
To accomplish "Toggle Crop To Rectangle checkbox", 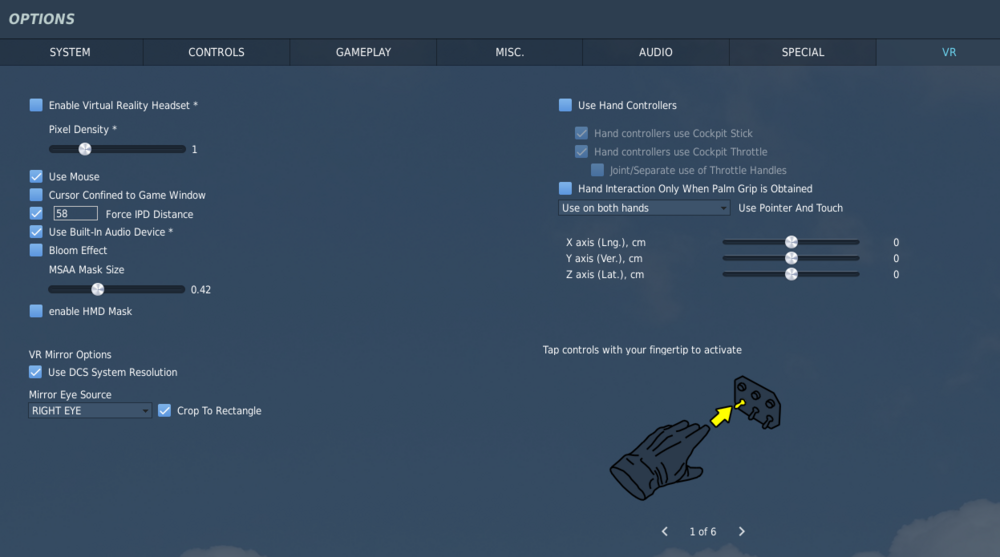I will click(x=164, y=411).
